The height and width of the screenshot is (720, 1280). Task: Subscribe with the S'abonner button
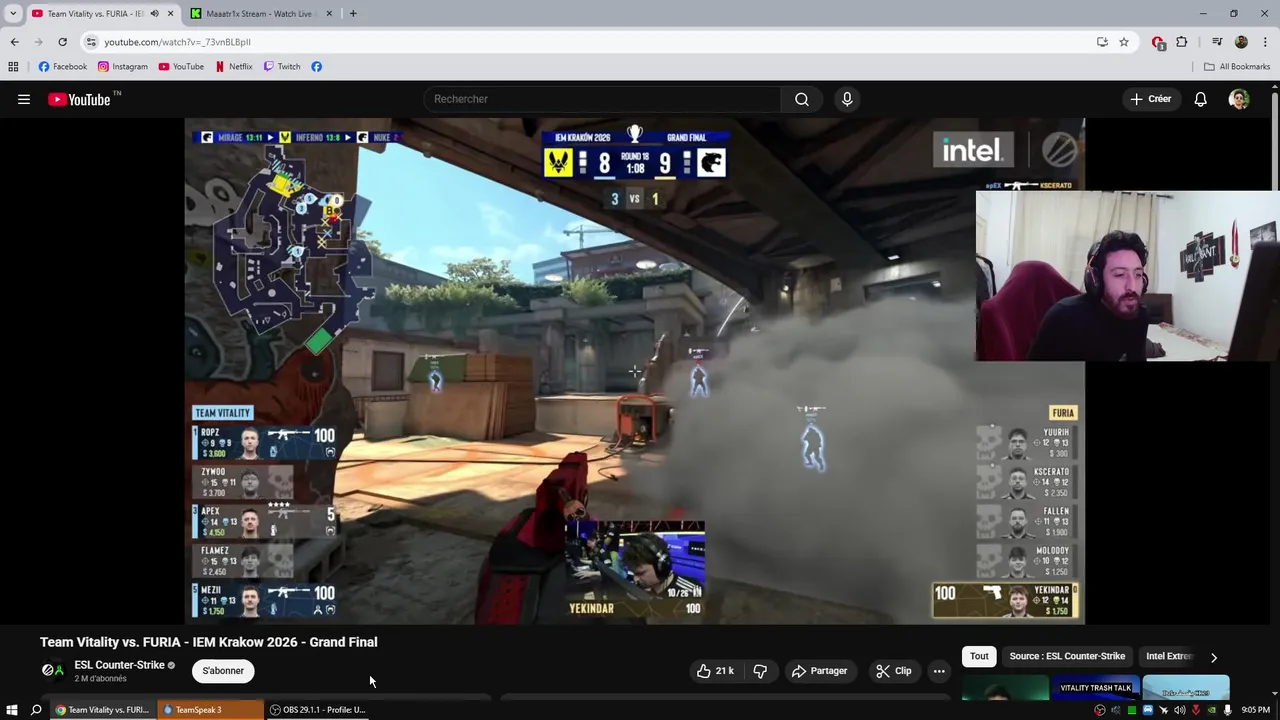pos(223,671)
